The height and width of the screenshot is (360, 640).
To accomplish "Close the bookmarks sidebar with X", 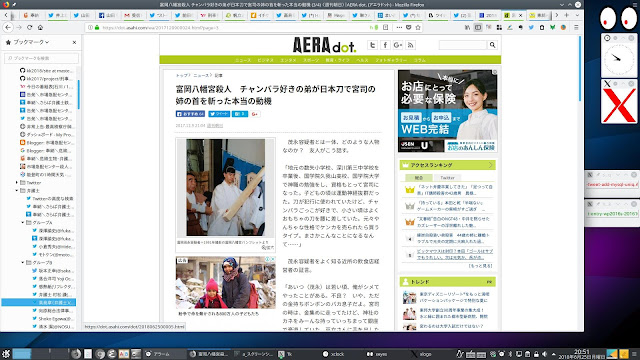I will tap(74, 42).
